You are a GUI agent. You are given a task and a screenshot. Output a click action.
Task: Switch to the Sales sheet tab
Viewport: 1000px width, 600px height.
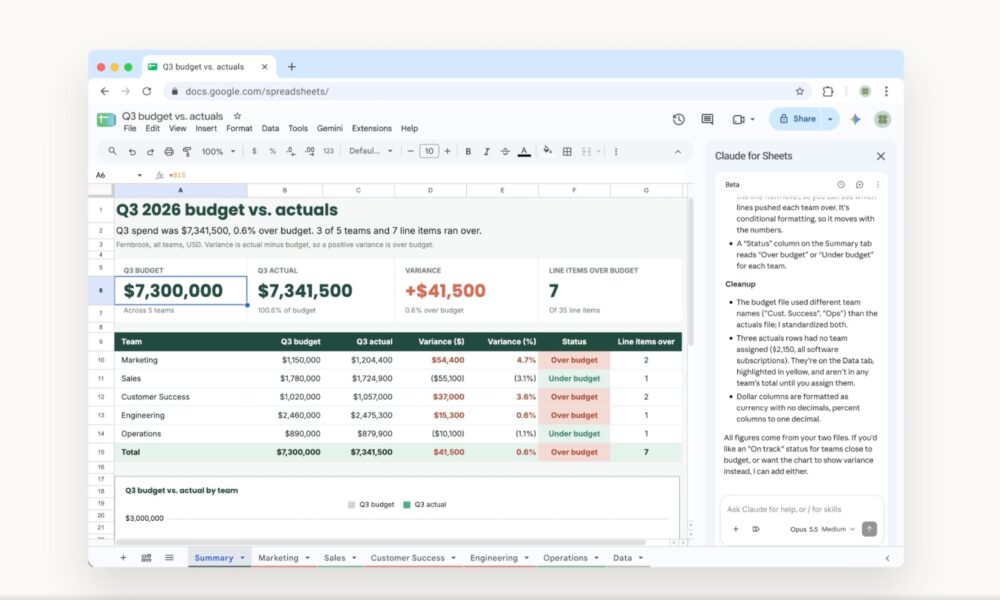(x=334, y=558)
